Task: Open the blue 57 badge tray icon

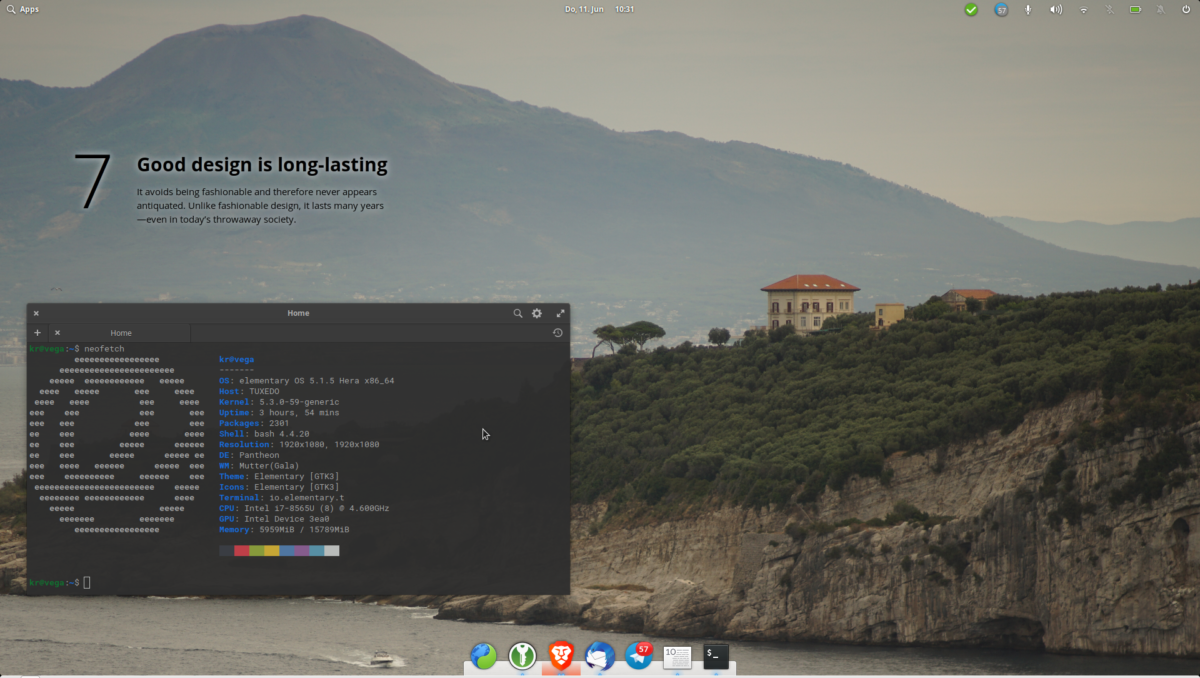Action: (x=1001, y=9)
